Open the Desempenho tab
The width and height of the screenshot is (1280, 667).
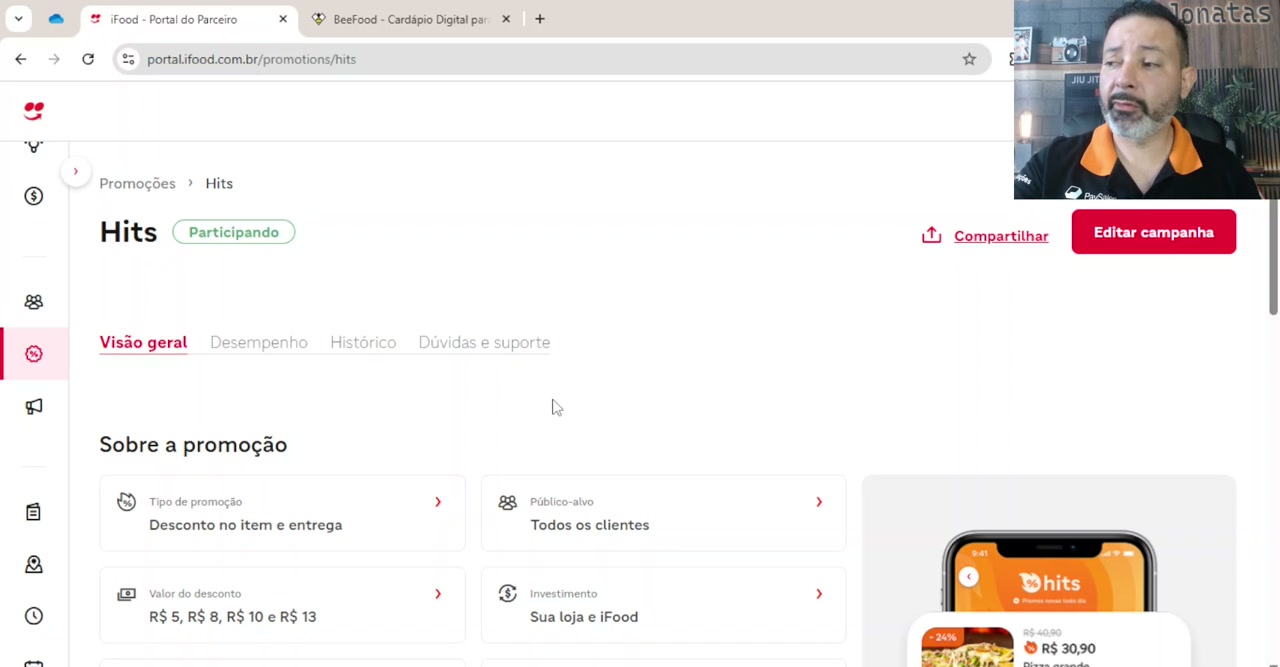(x=259, y=342)
